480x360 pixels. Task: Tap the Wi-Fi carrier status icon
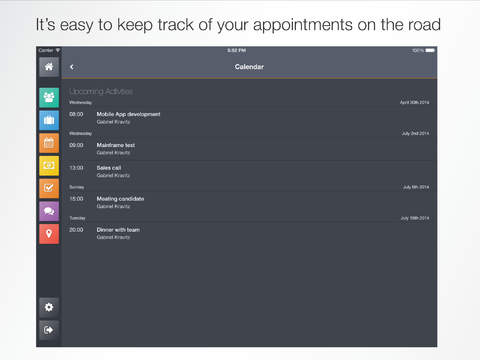pos(58,50)
